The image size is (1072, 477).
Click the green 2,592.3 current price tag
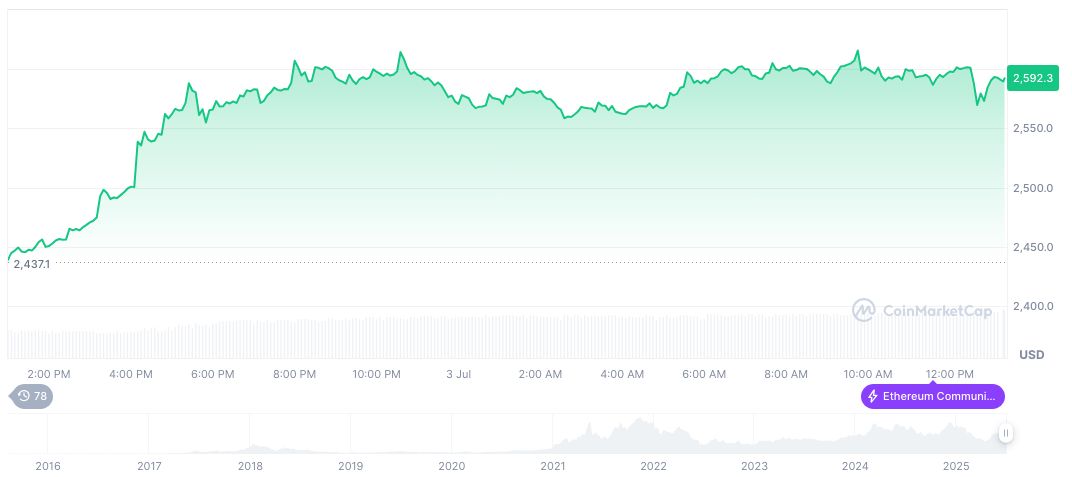(x=1033, y=78)
